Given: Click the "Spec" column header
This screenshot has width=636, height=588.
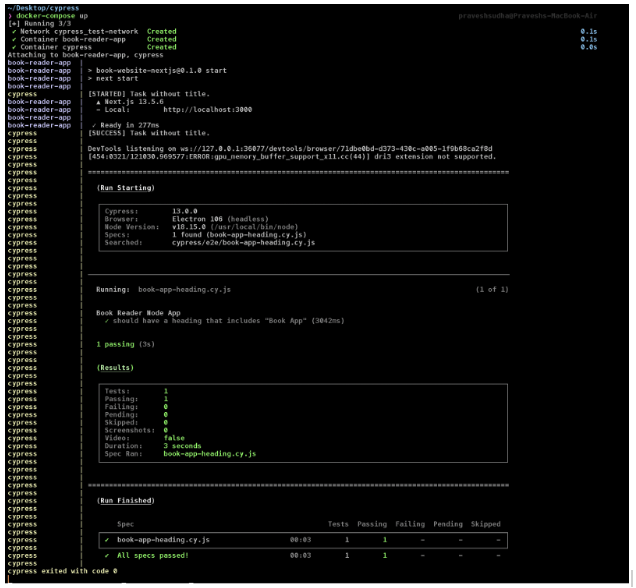Looking at the screenshot, I should [125, 524].
